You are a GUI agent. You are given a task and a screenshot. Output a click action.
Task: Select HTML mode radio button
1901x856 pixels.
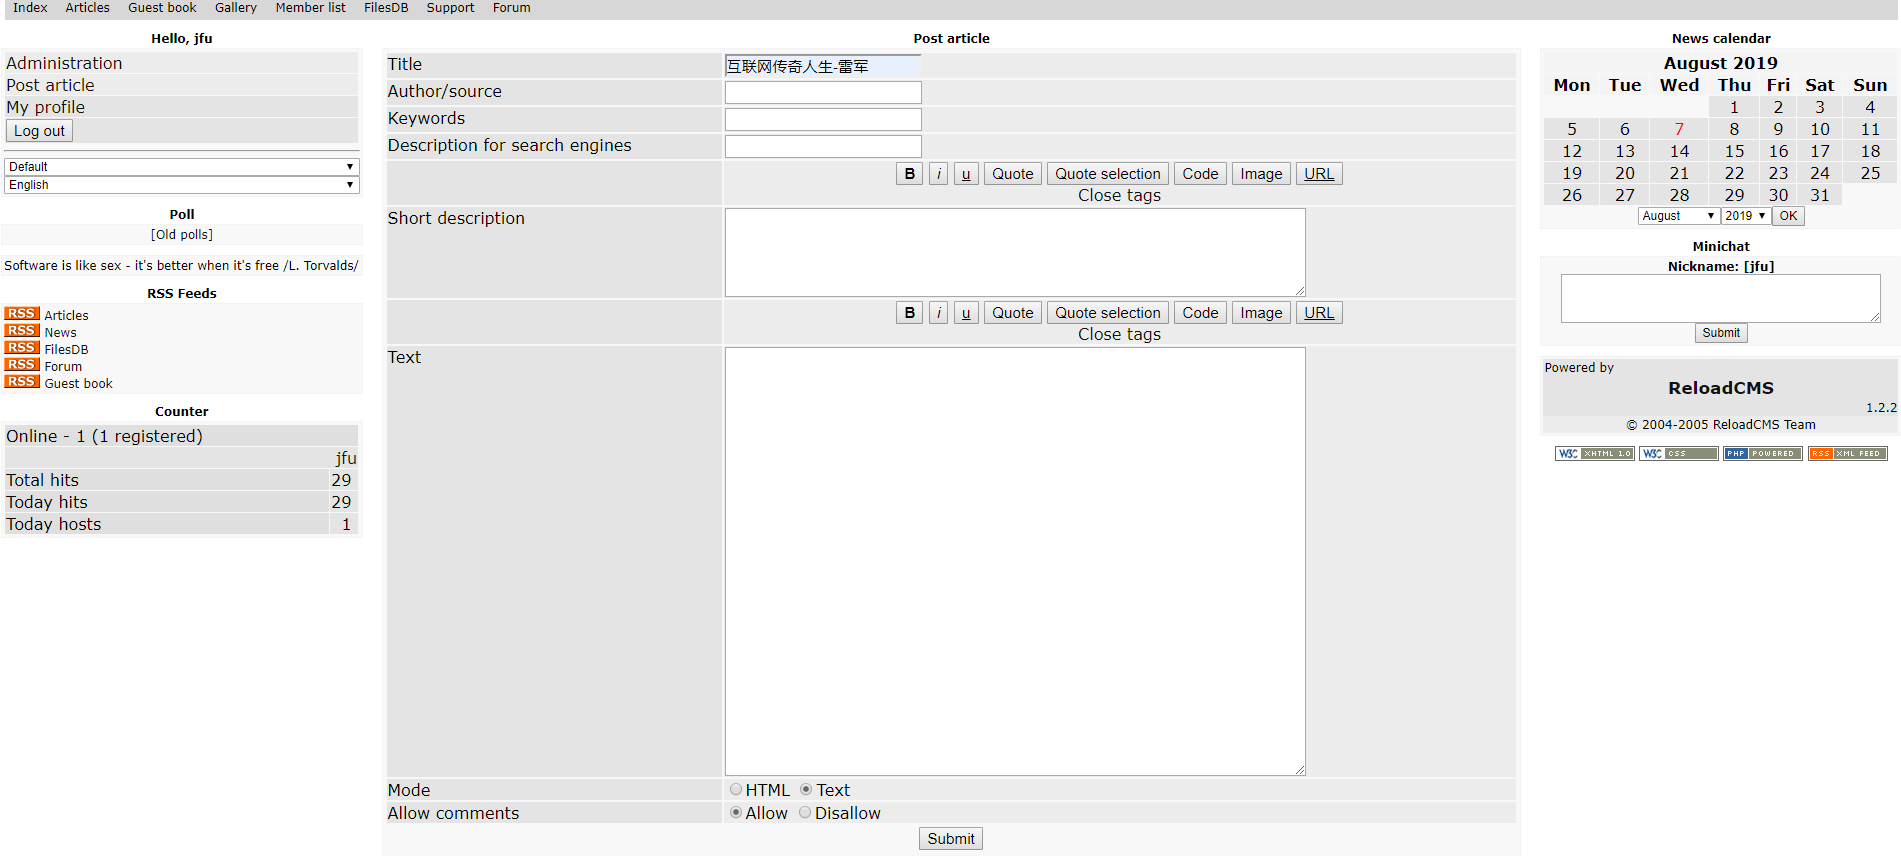[736, 789]
